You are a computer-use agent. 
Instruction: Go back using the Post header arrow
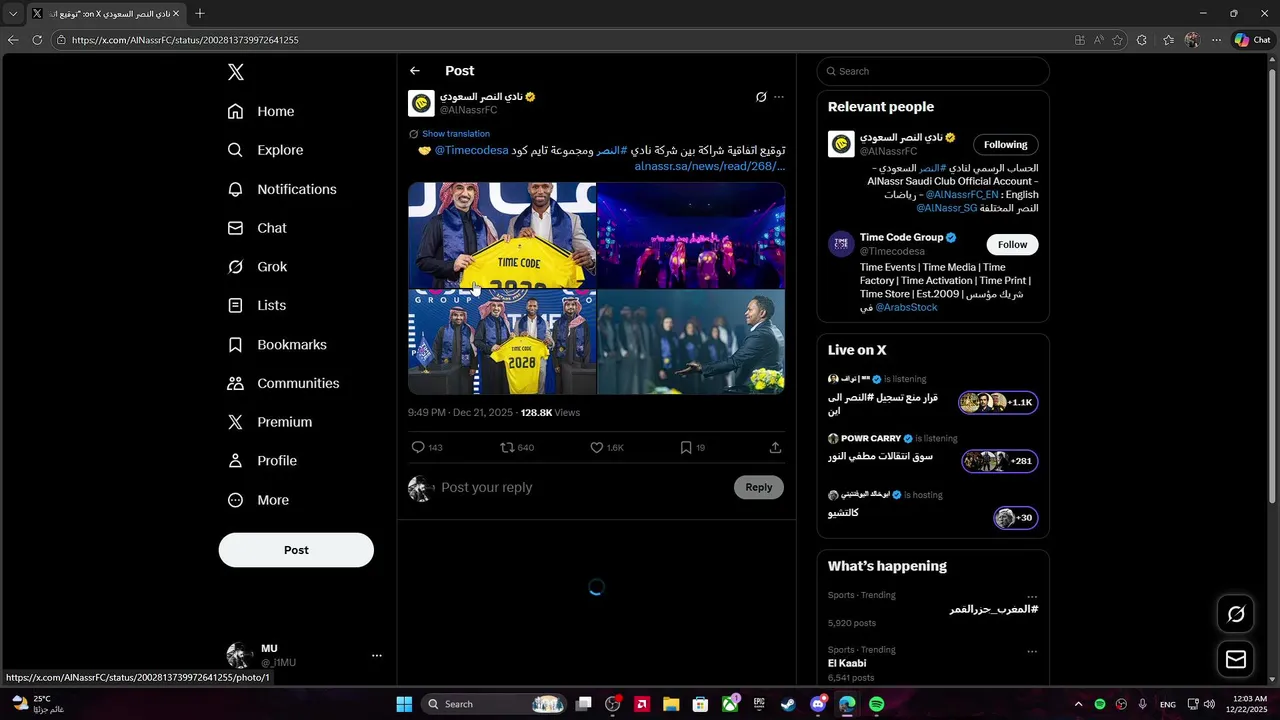[415, 71]
